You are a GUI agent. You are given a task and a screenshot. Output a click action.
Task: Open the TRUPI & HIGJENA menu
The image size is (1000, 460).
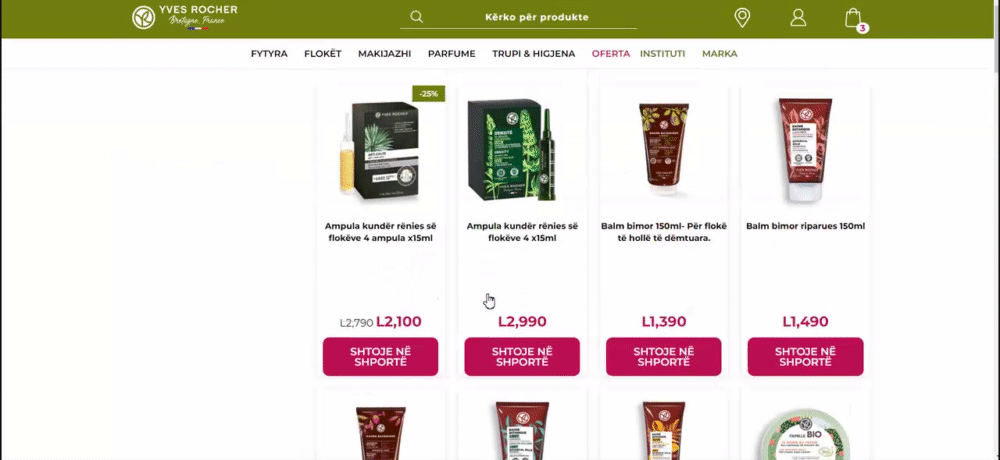pyautogui.click(x=534, y=54)
